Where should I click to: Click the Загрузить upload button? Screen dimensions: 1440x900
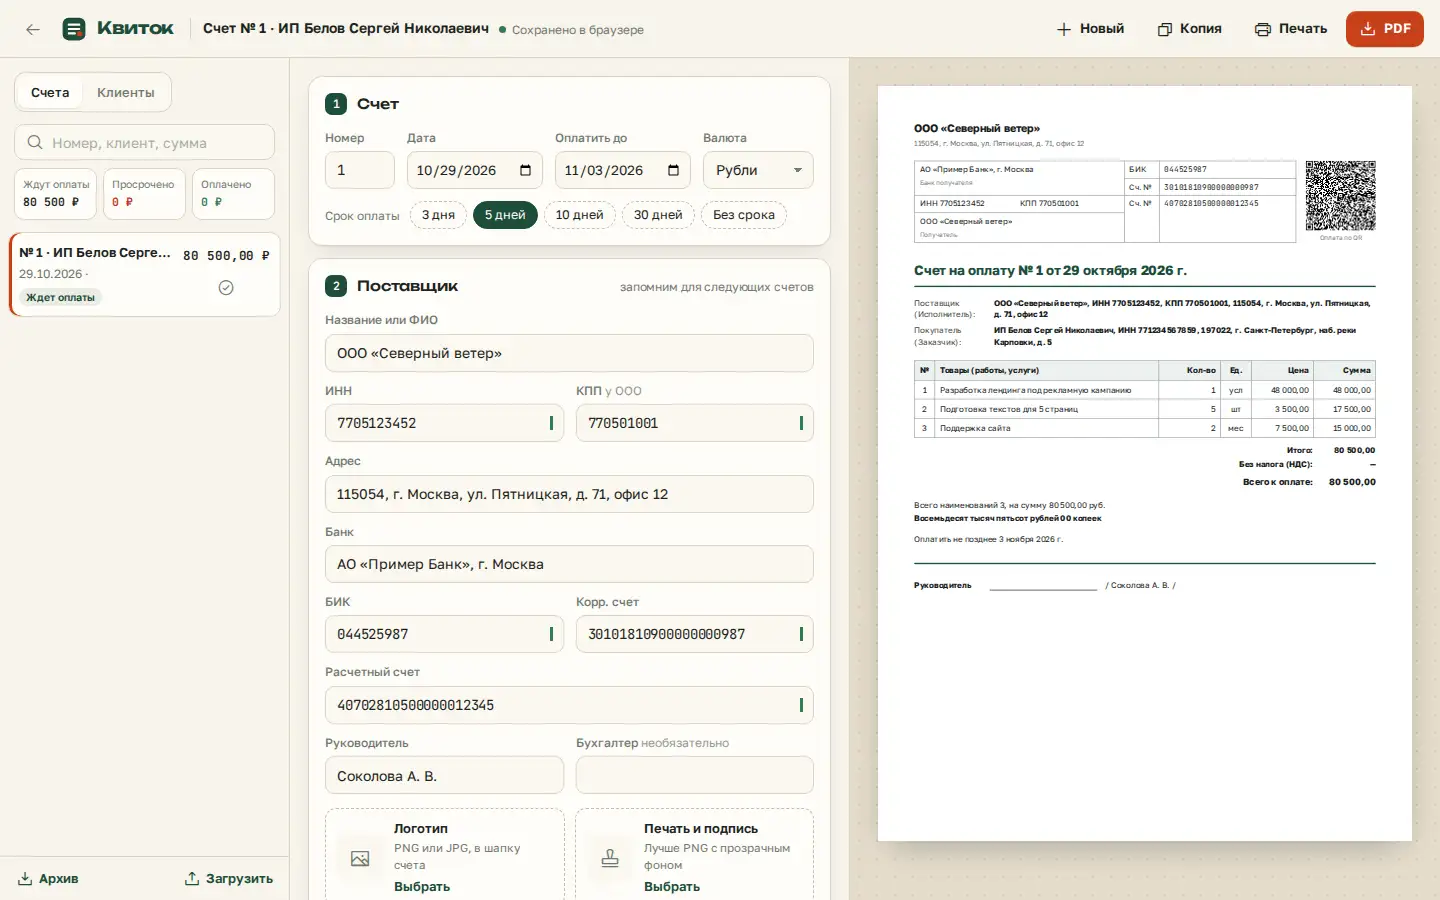(x=229, y=879)
